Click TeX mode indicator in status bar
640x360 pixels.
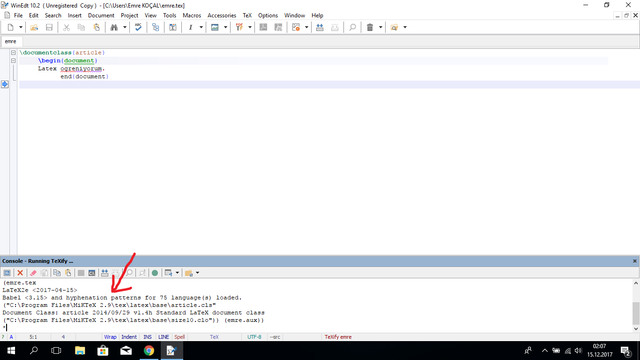pyautogui.click(x=214, y=337)
